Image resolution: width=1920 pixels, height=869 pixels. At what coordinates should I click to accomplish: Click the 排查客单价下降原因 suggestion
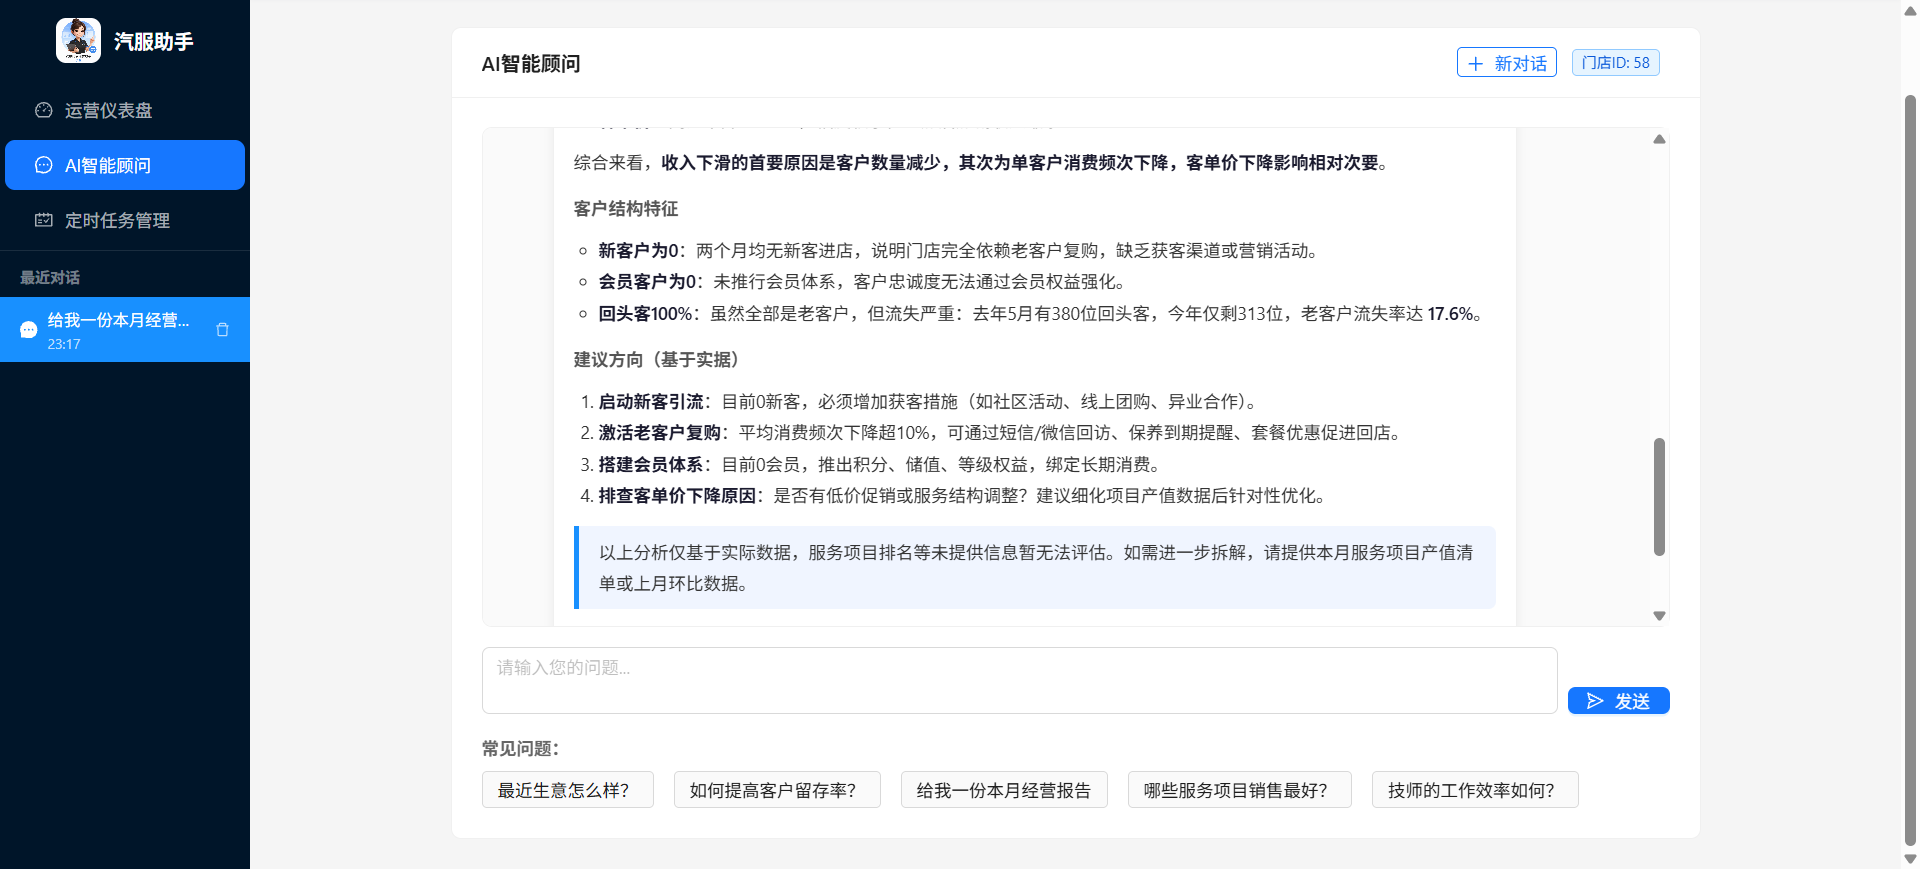pos(677,495)
